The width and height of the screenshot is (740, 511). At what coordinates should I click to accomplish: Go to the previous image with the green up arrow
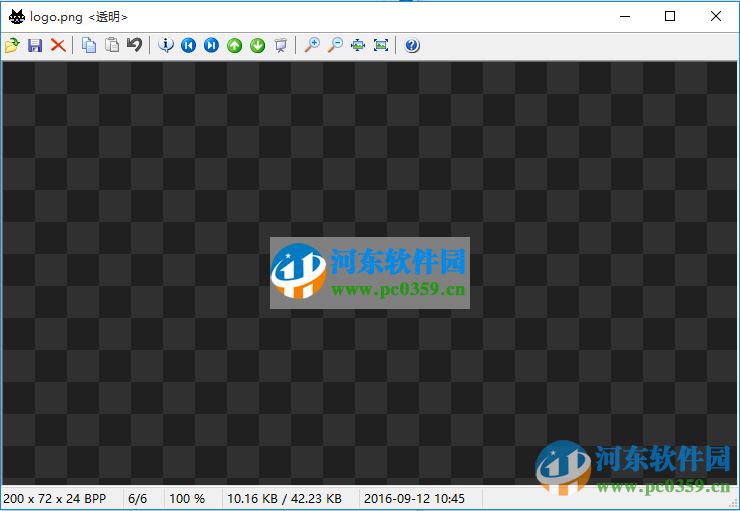[235, 45]
